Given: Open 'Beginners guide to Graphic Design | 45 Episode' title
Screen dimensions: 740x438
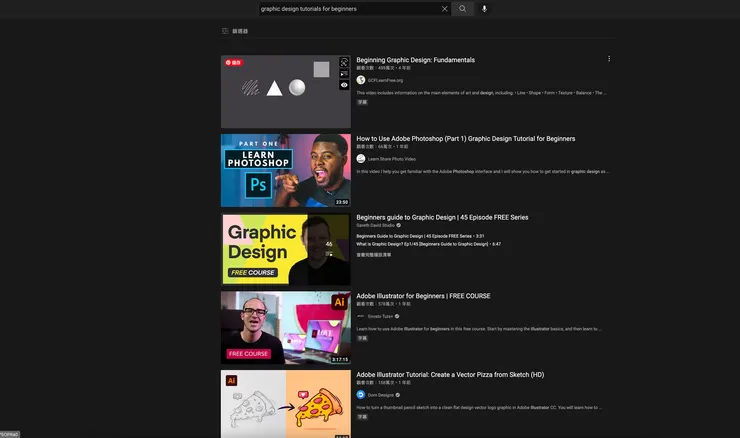Looking at the screenshot, I should click(442, 218).
